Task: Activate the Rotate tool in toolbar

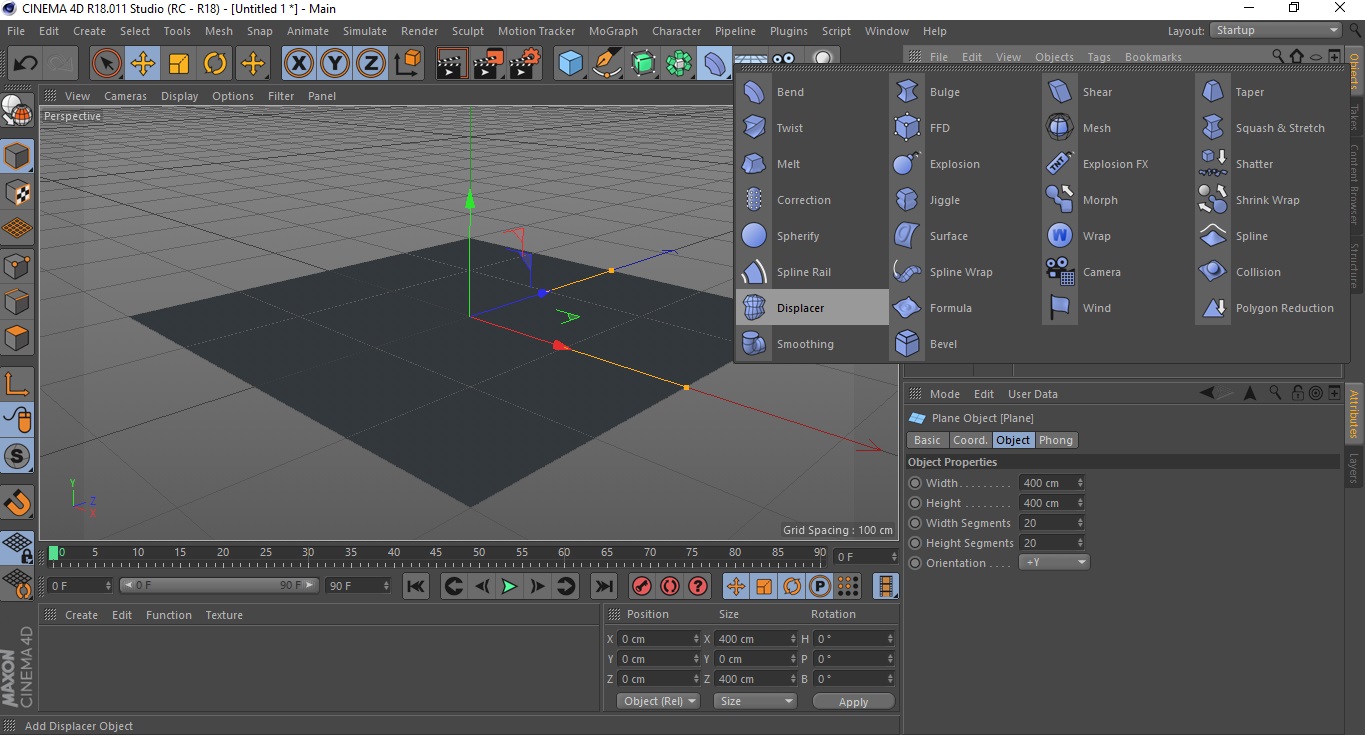Action: 215,64
